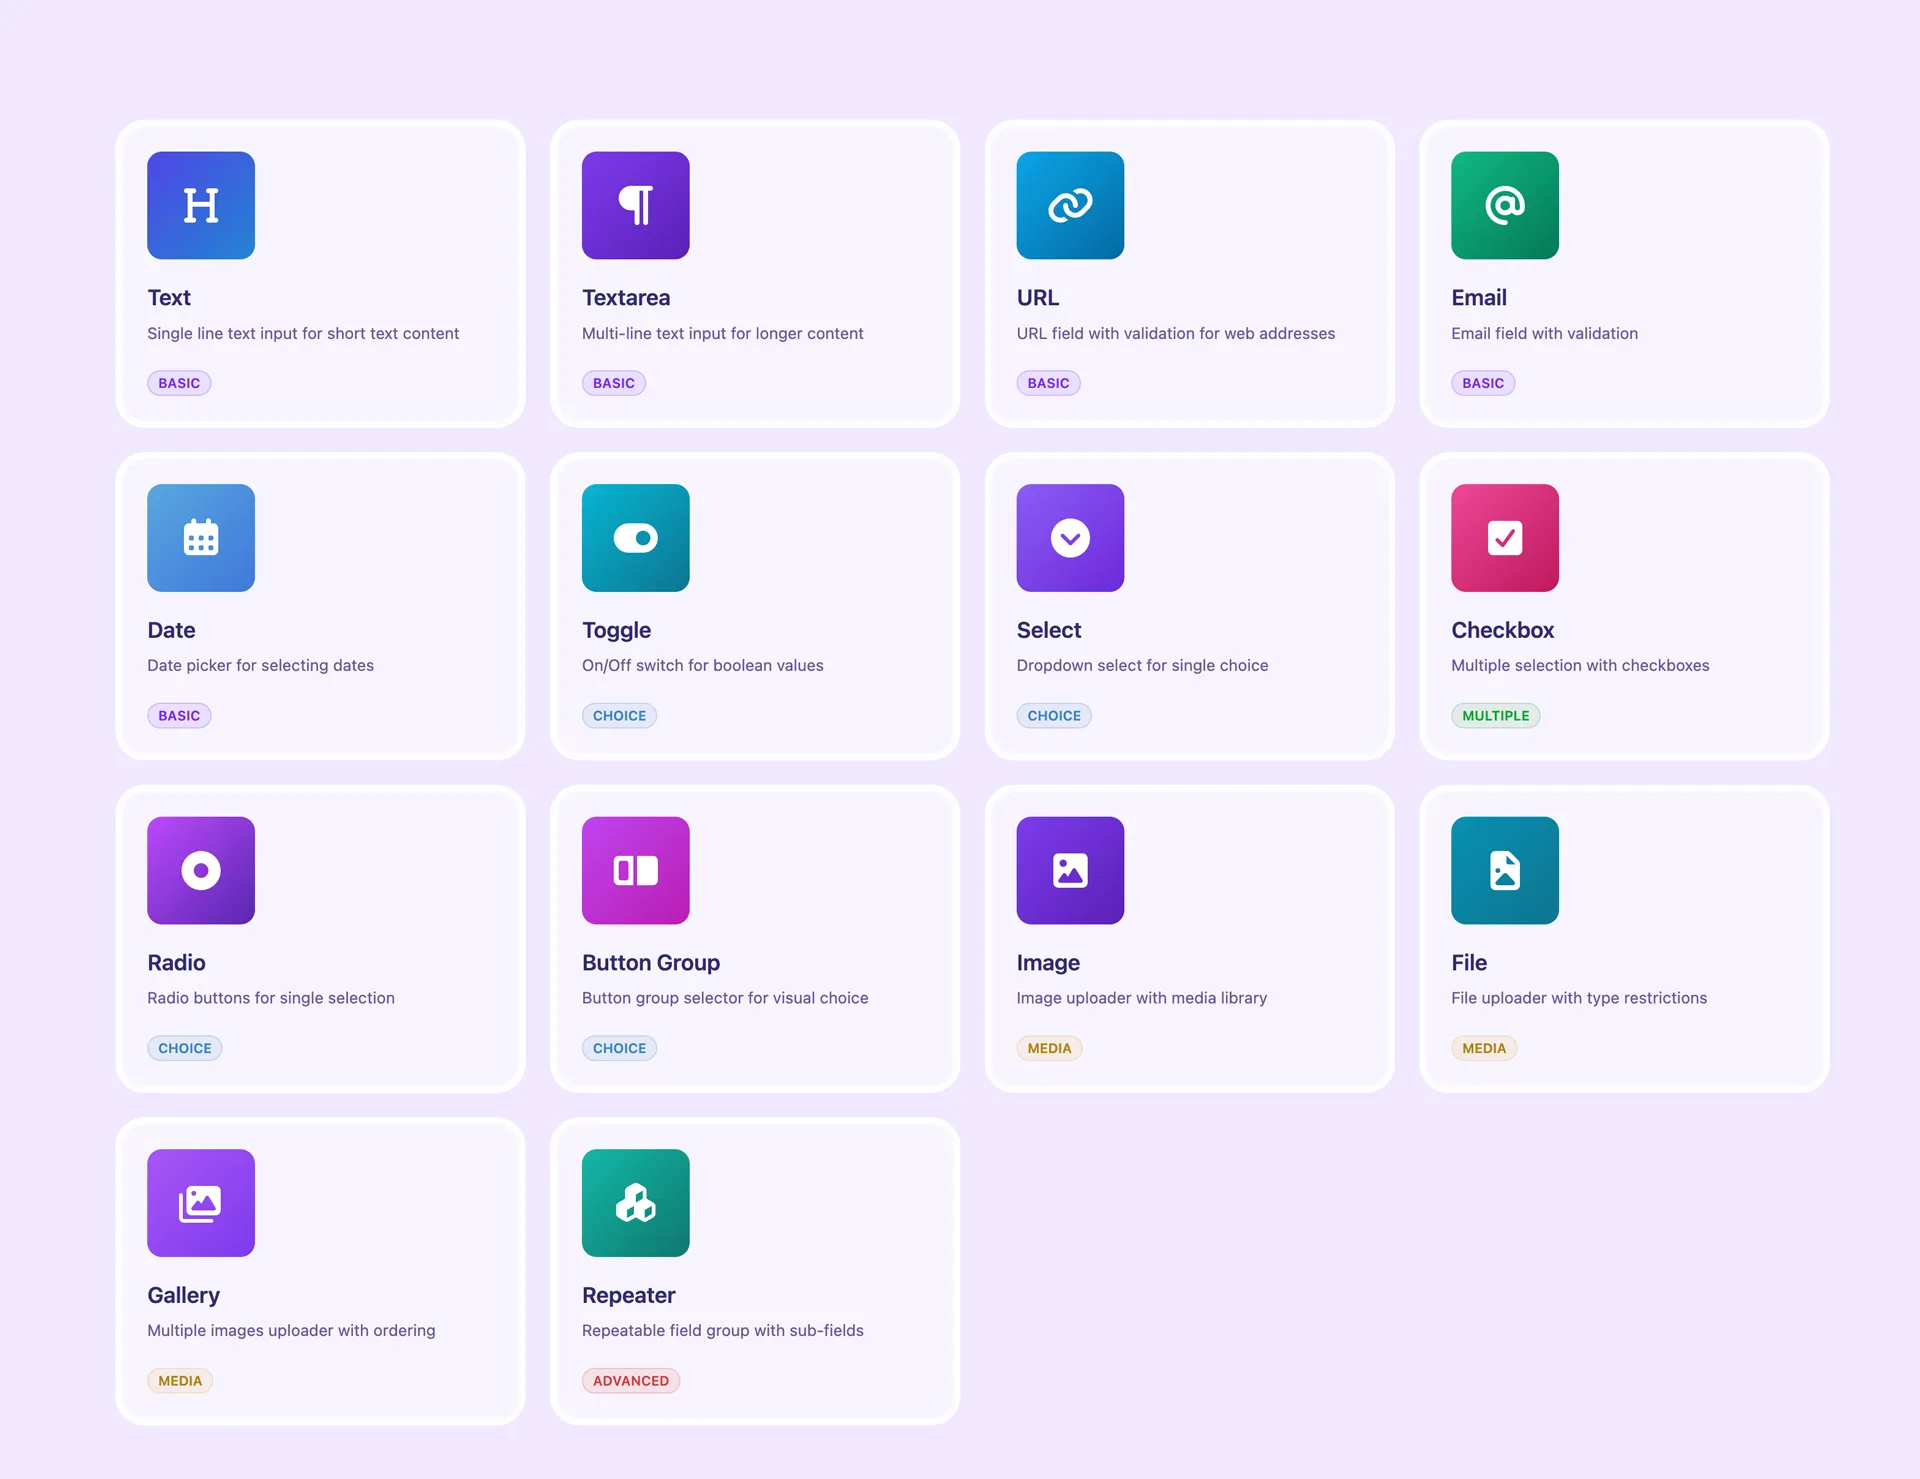Choose the Email at-sign icon
Viewport: 1920px width, 1479px height.
click(x=1504, y=205)
